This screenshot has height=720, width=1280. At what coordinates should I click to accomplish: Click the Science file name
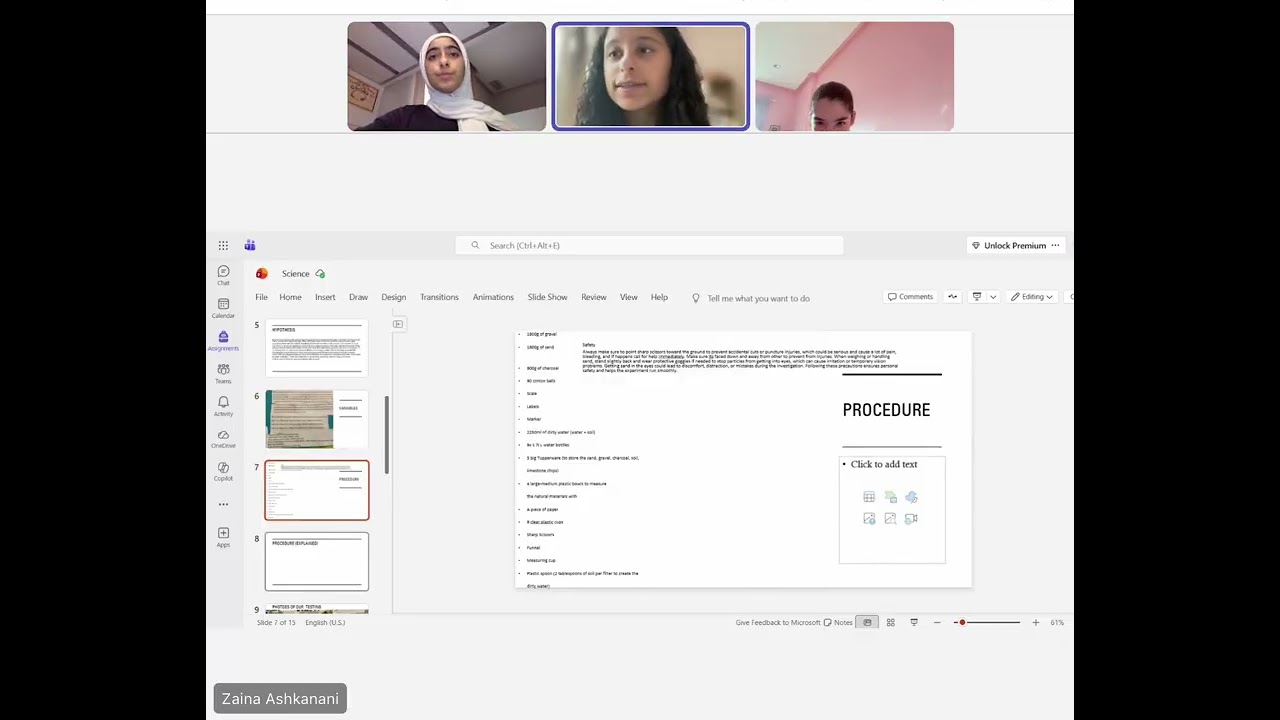click(x=295, y=273)
